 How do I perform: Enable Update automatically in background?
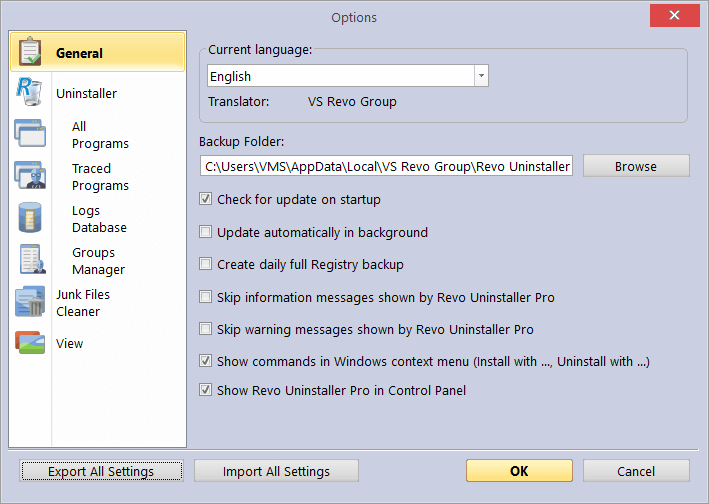(x=205, y=232)
